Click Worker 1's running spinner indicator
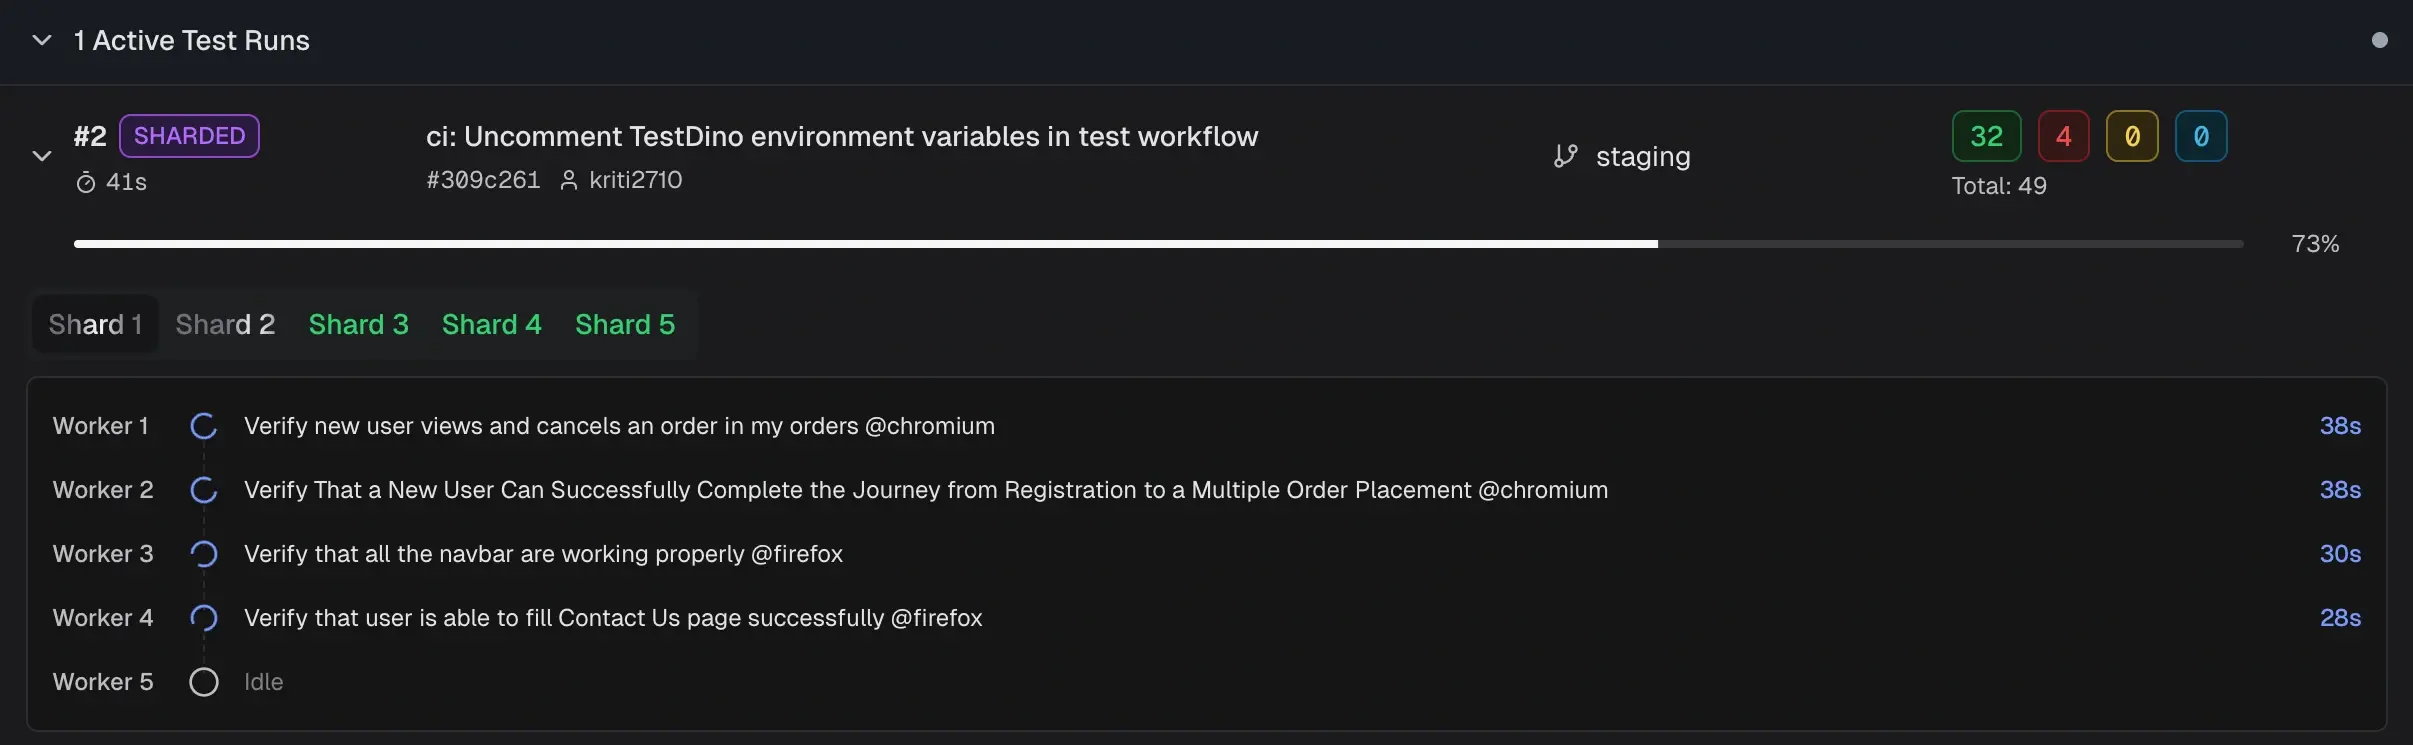Image resolution: width=2413 pixels, height=745 pixels. coord(203,425)
